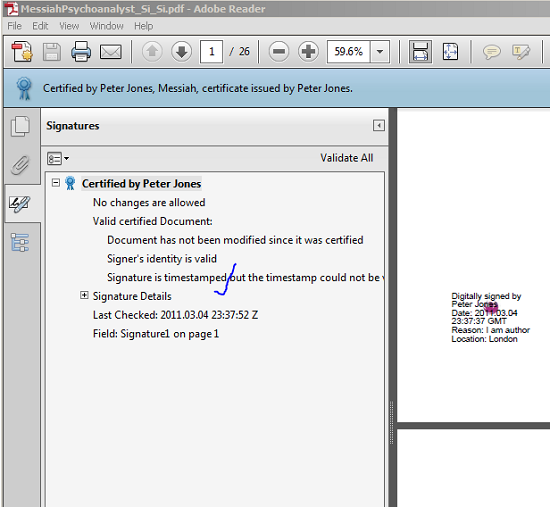
Task: Open the Page Thumbnails panel
Action: (x=20, y=127)
